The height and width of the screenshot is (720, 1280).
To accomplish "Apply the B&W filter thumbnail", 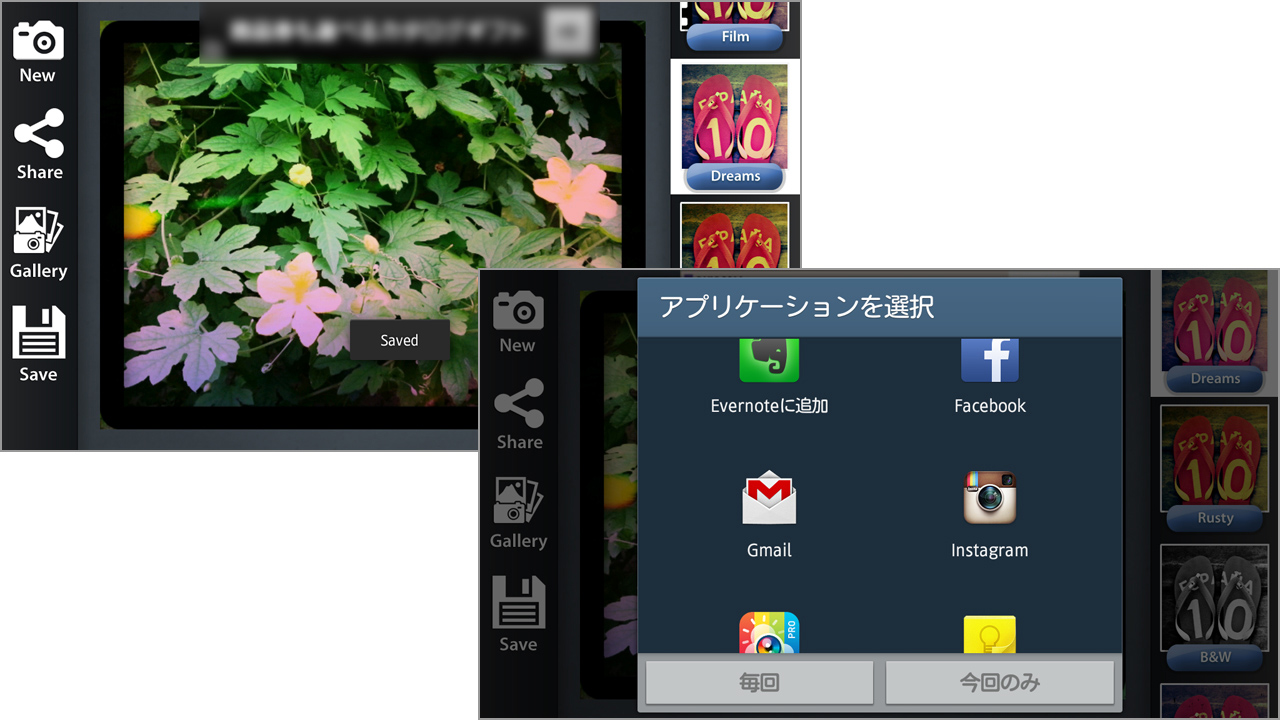I will point(1215,606).
